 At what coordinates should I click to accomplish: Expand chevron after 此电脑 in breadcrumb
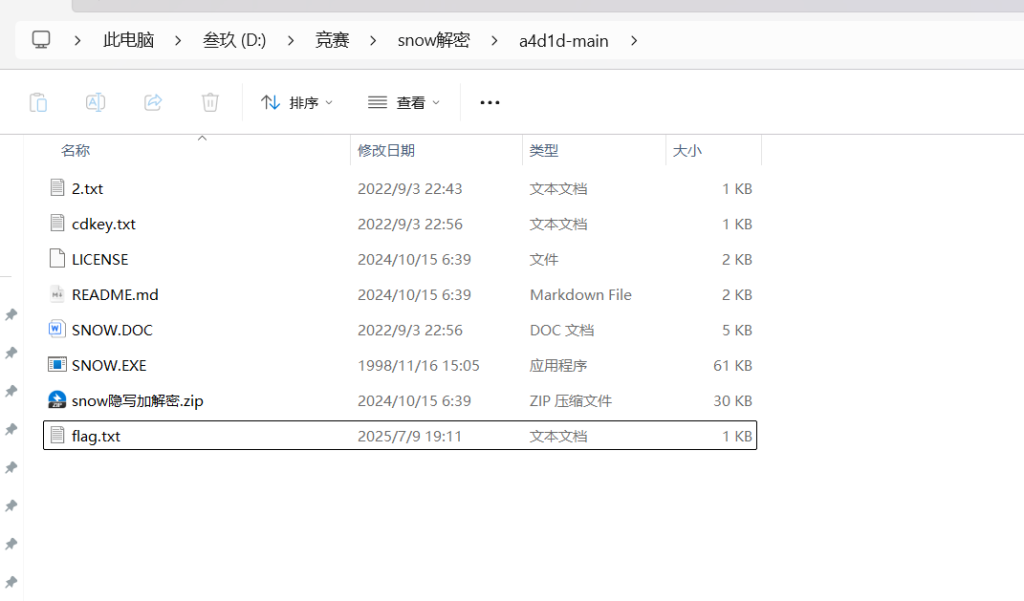pos(178,41)
